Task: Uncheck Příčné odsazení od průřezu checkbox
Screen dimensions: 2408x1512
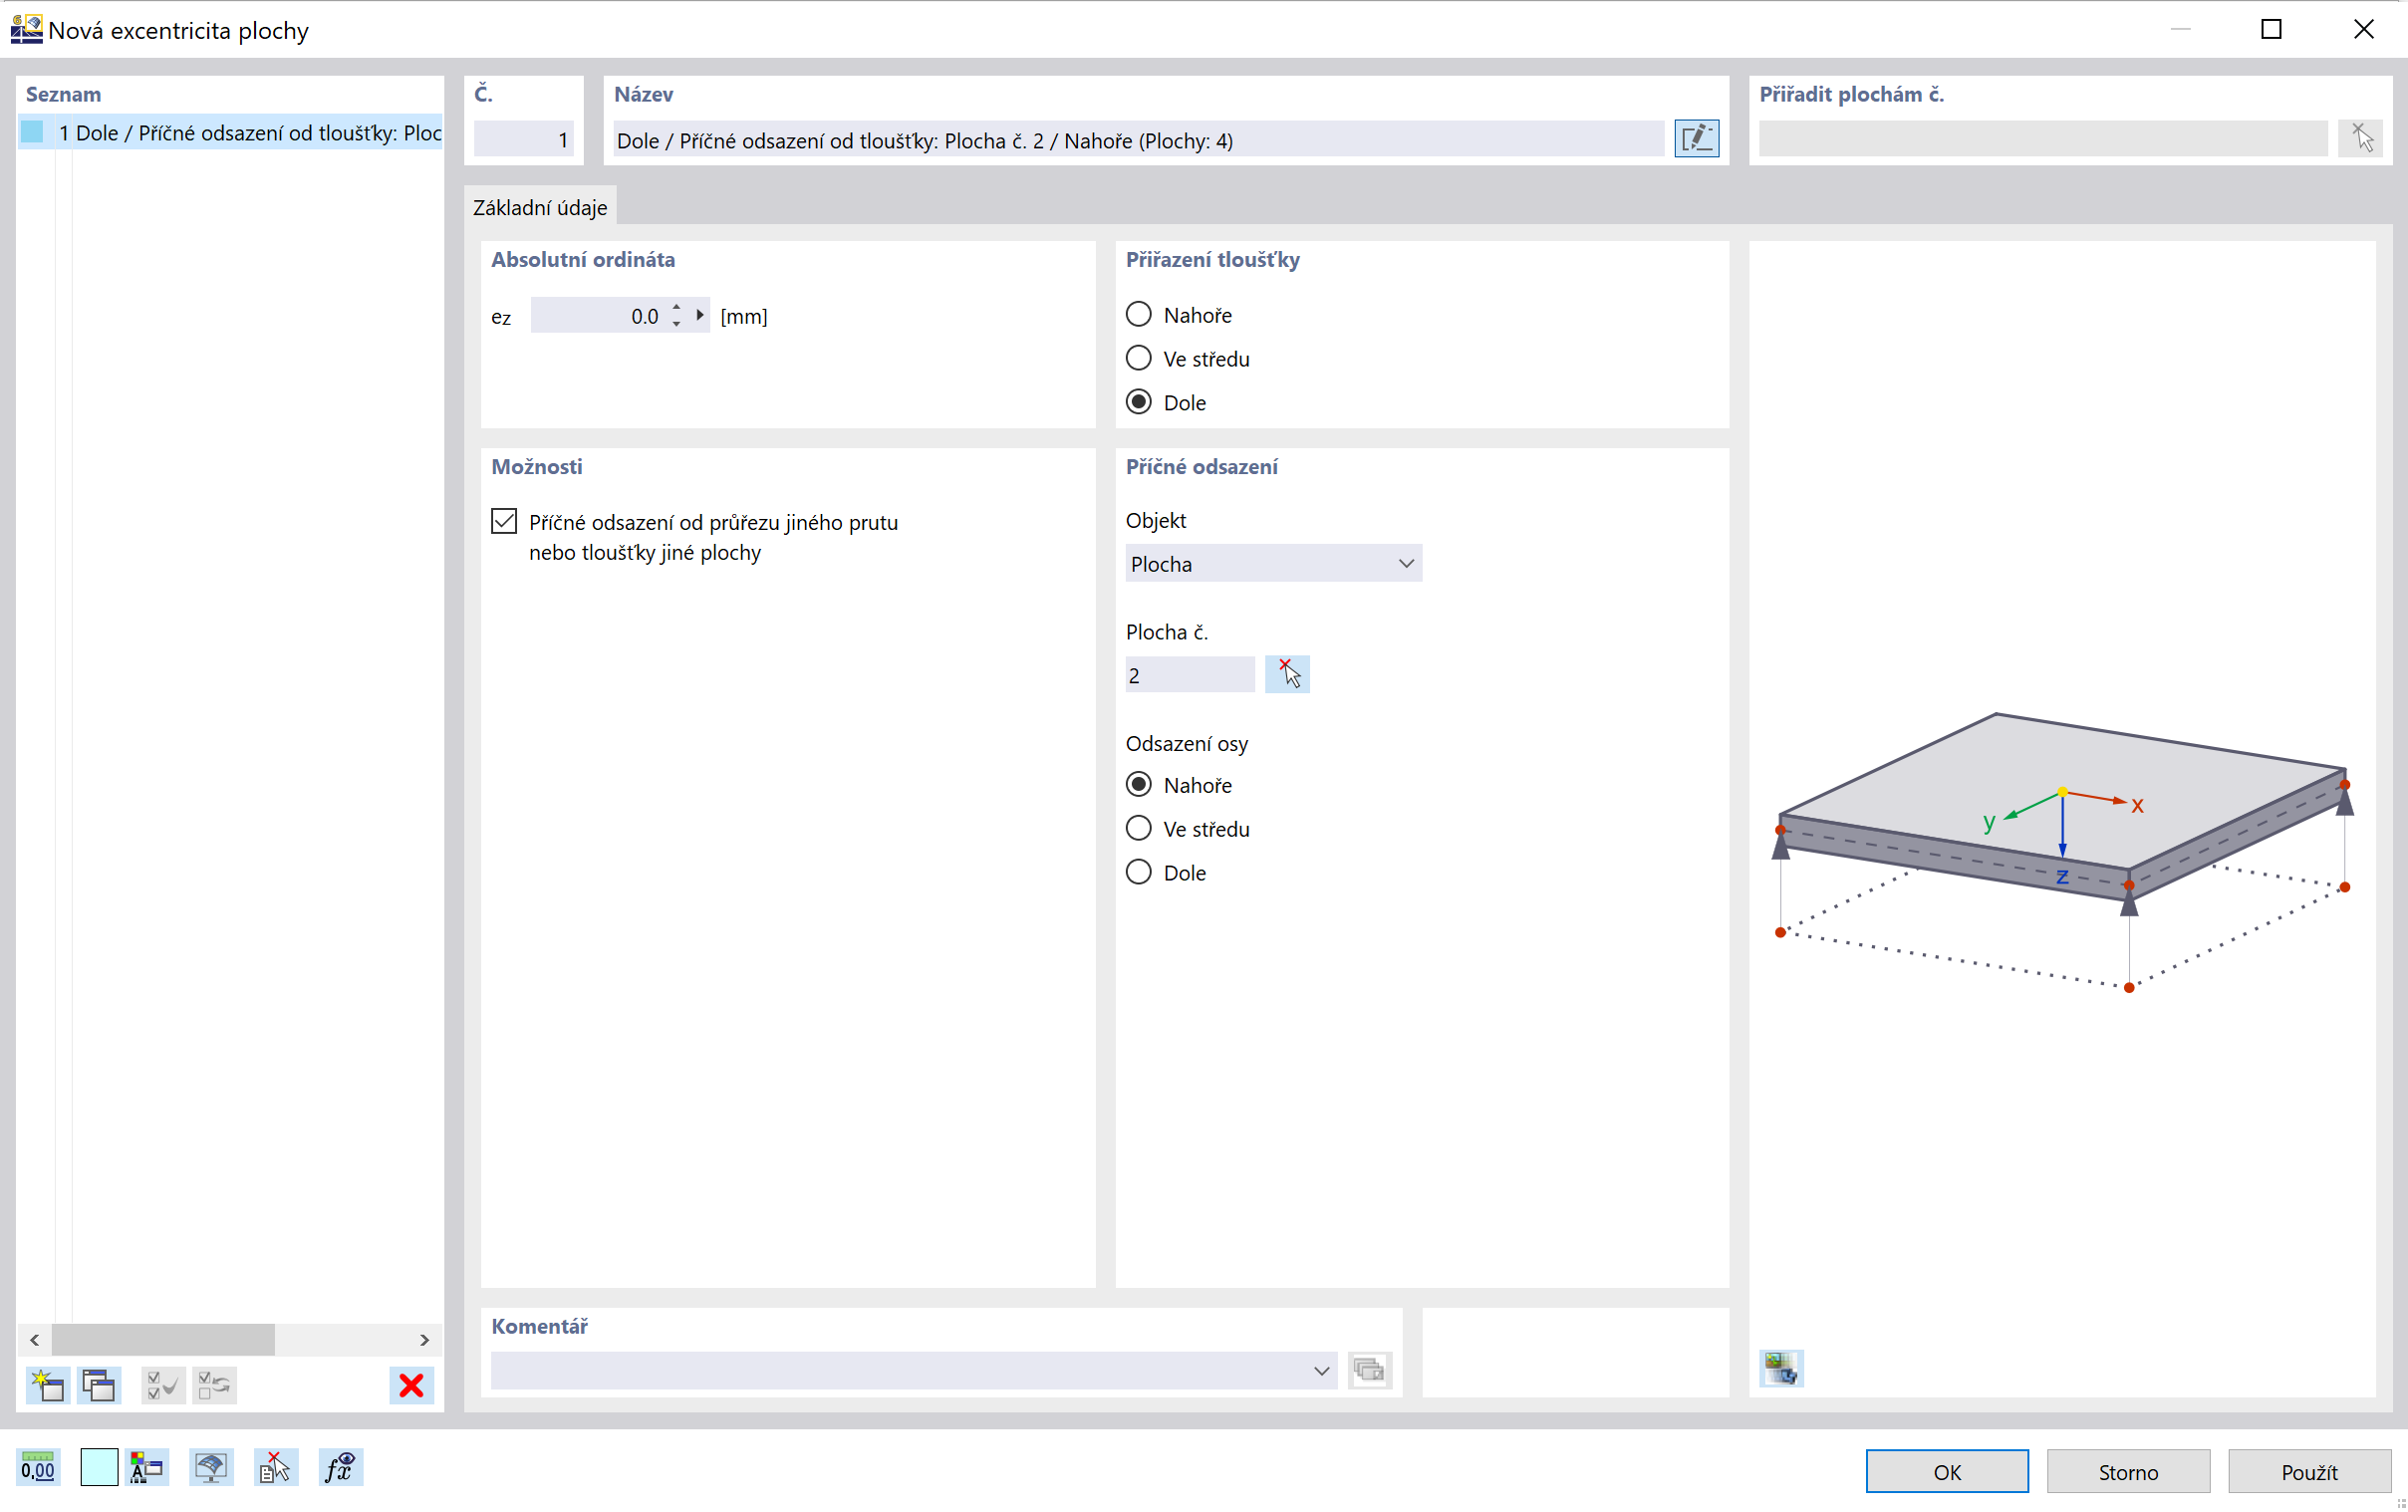Action: pyautogui.click(x=504, y=522)
